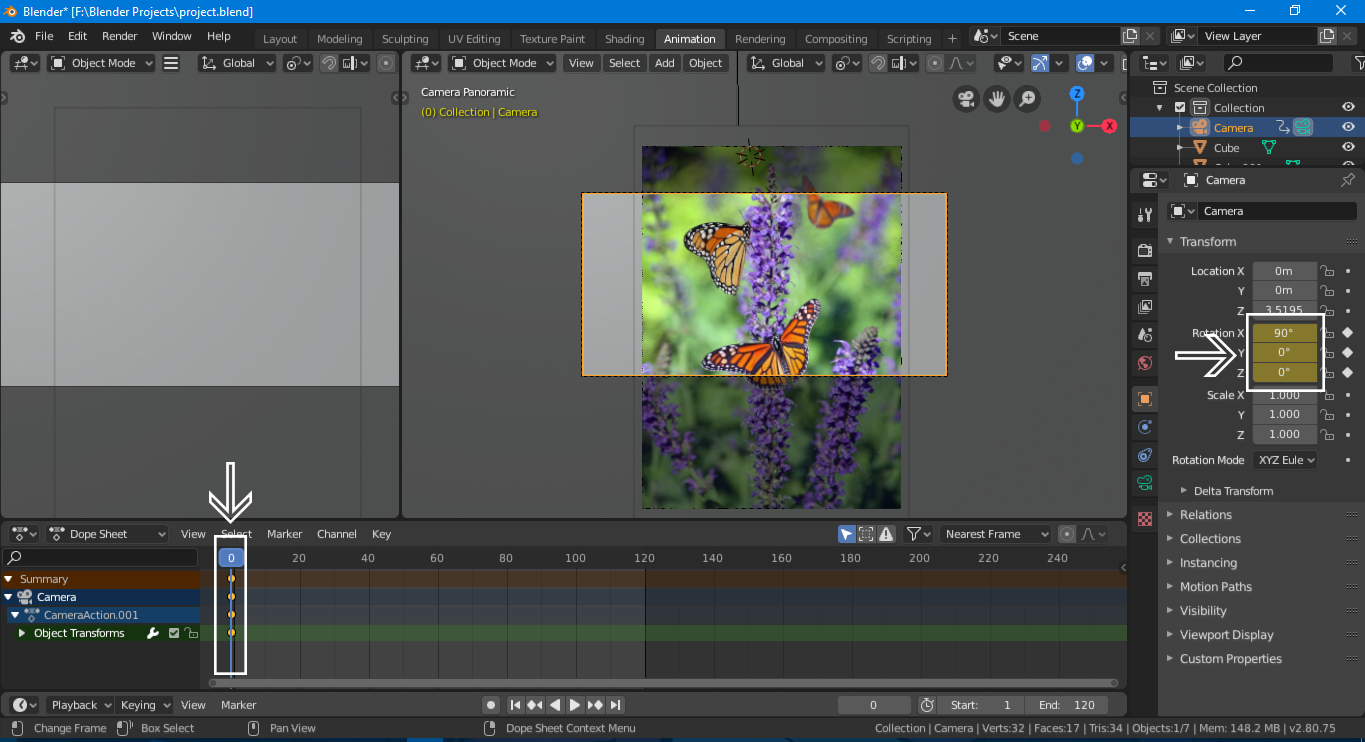
Task: Click the Rotation X keyframe diamond icon
Action: (x=1347, y=333)
